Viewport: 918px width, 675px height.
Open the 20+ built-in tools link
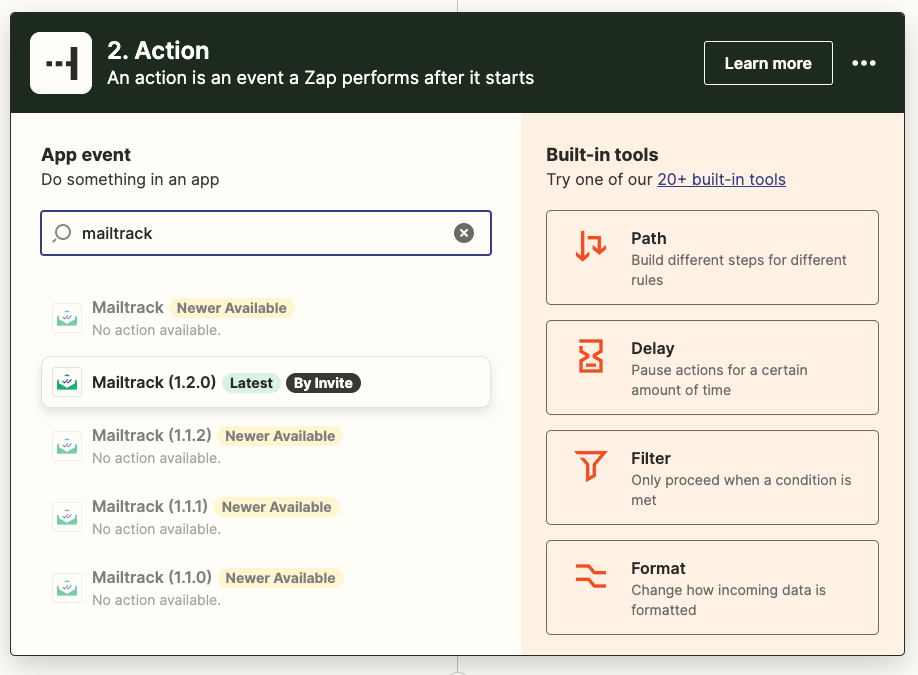pos(719,179)
